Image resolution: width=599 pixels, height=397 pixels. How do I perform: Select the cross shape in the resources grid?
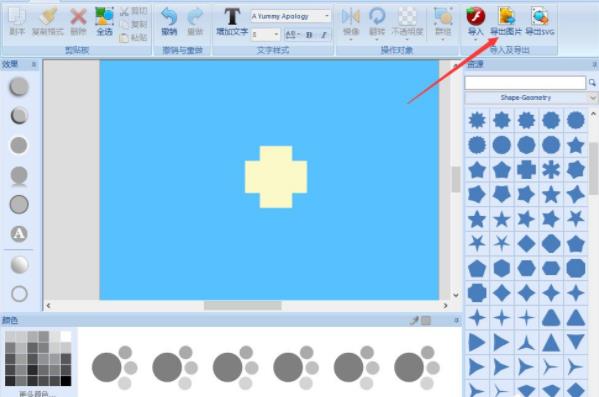point(526,170)
